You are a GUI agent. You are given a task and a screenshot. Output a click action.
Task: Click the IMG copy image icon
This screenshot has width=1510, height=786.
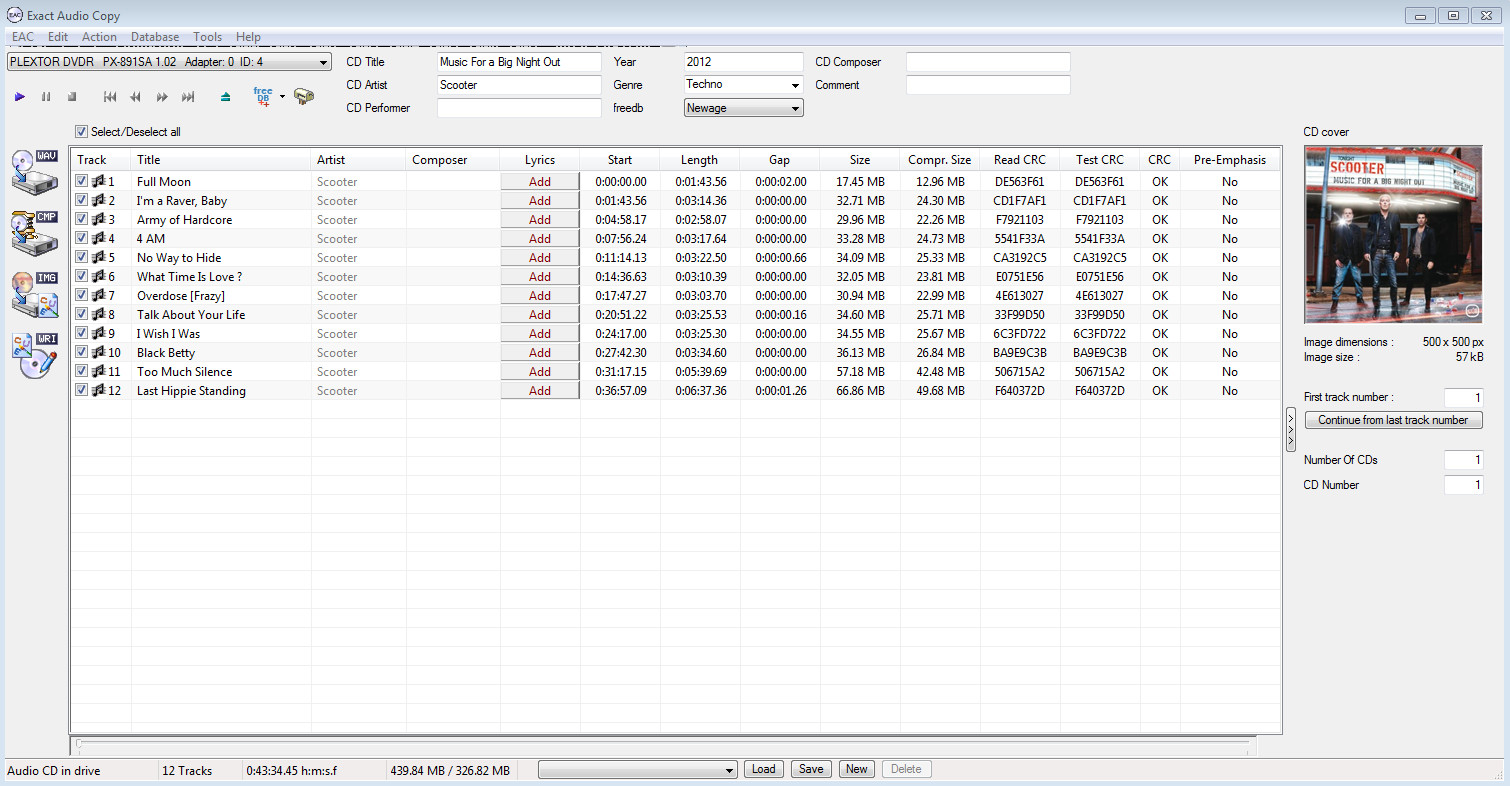click(x=35, y=293)
